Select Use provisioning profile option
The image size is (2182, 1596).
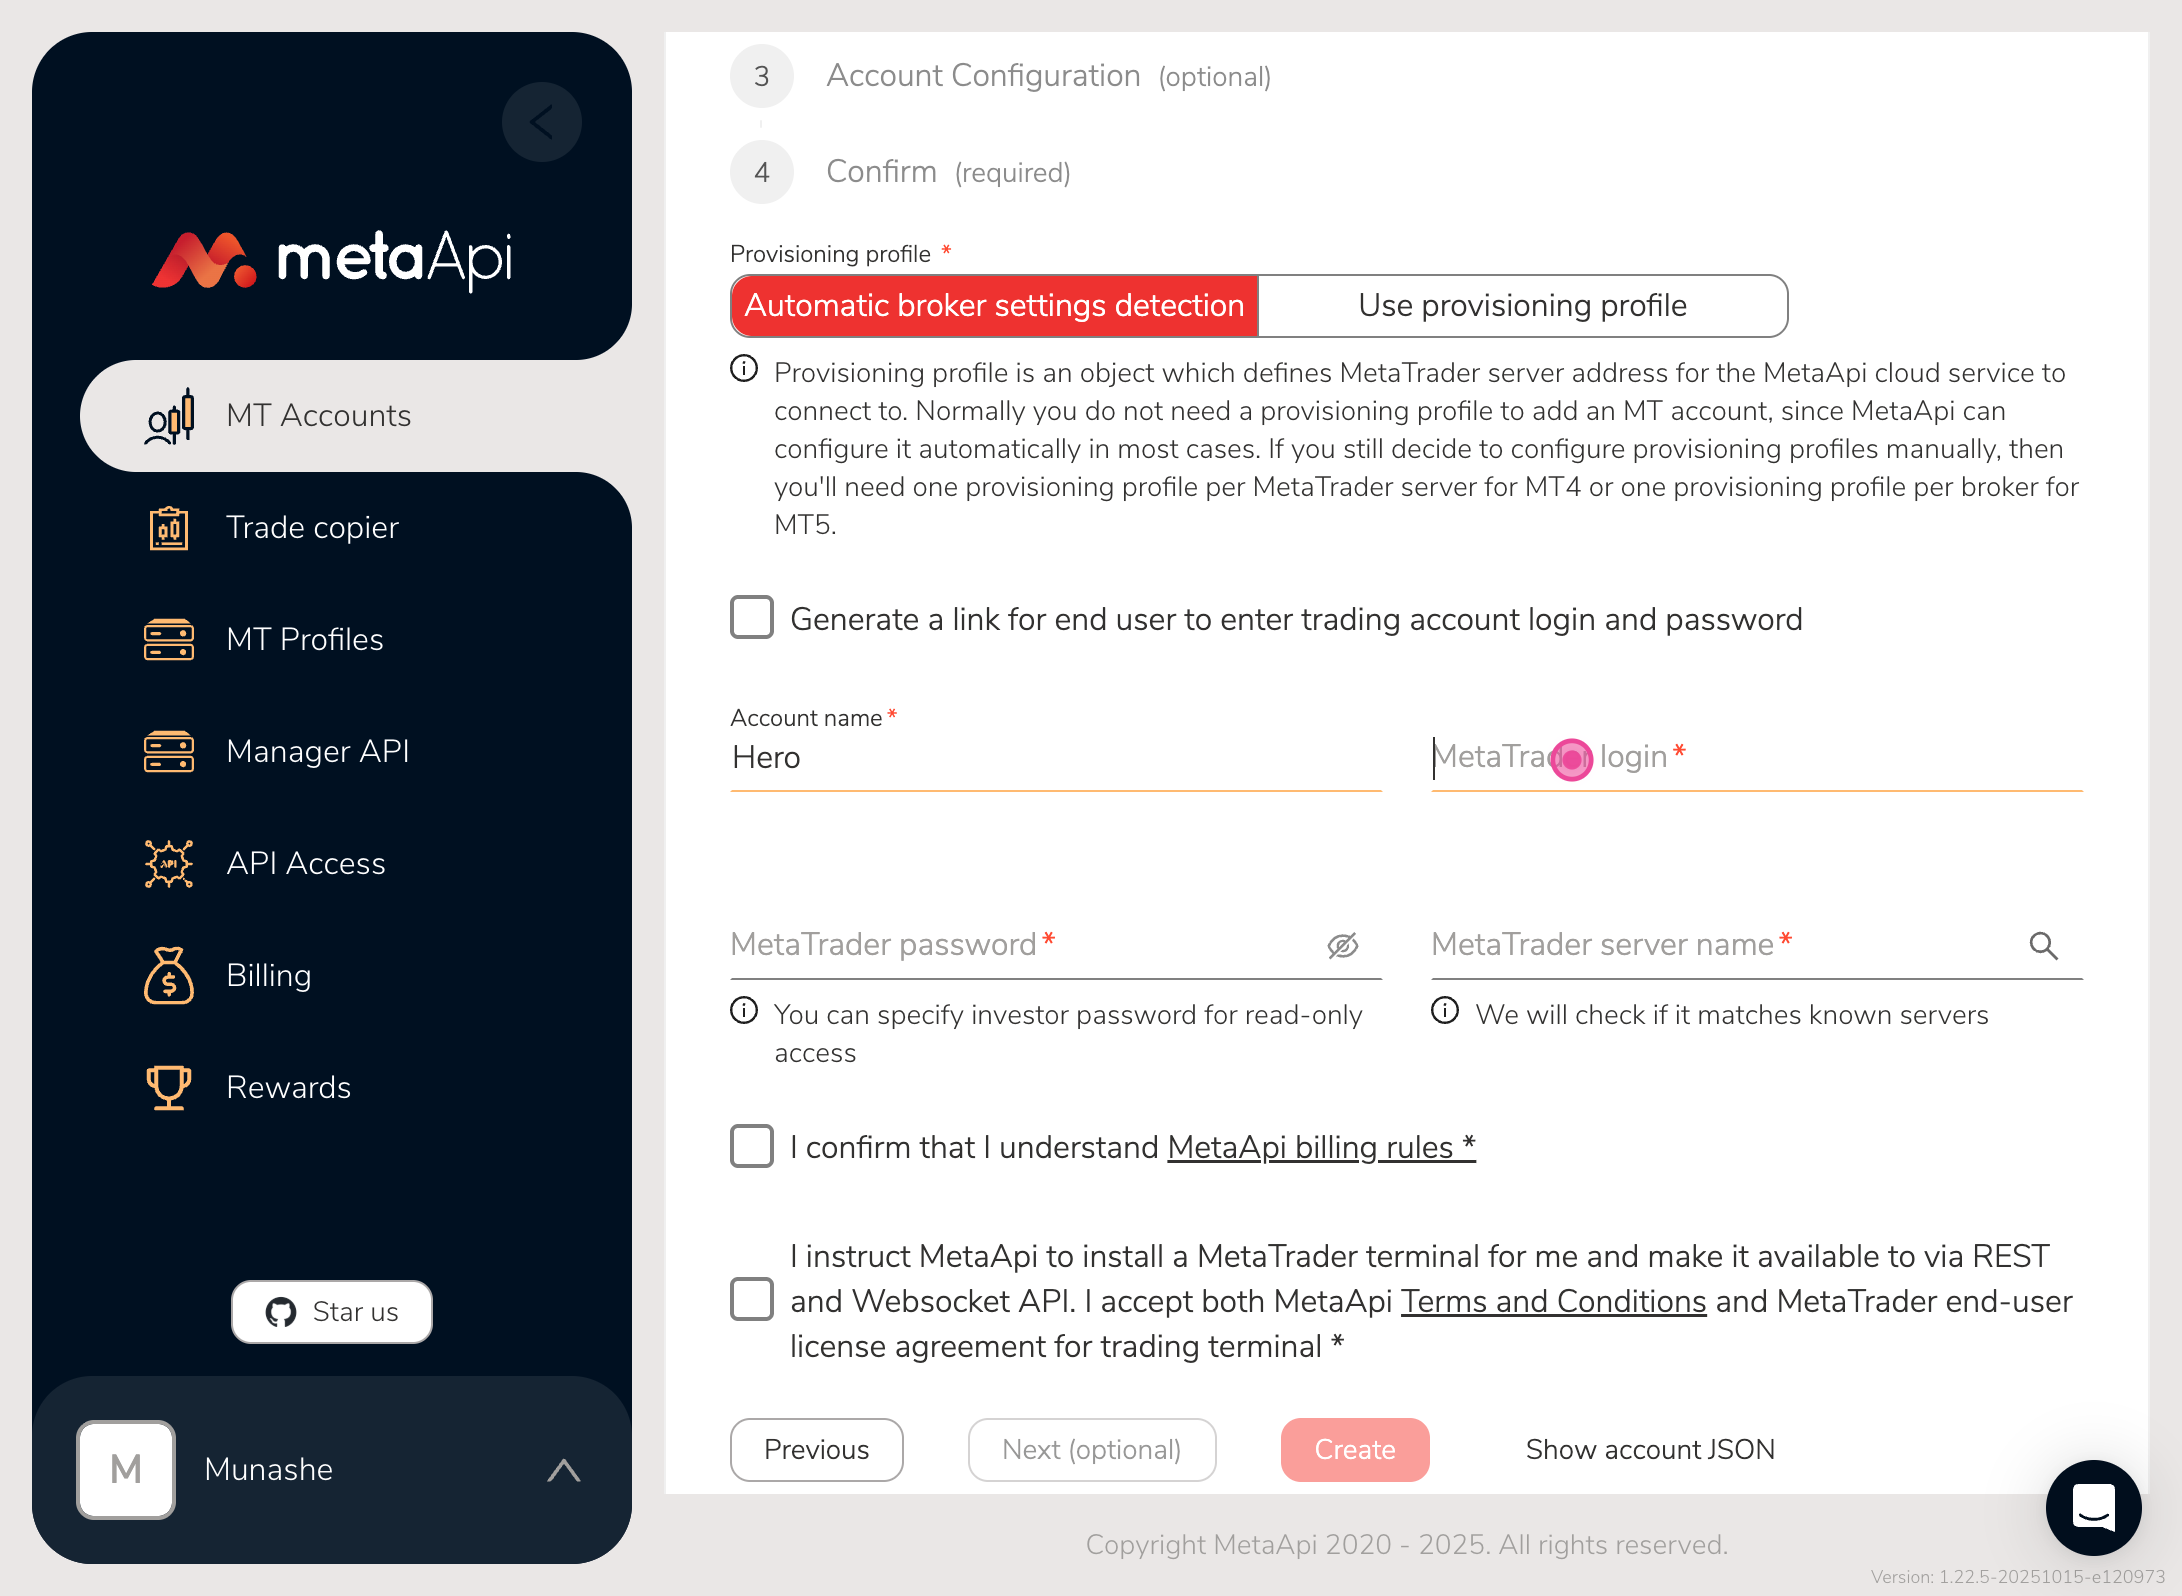[x=1522, y=306]
